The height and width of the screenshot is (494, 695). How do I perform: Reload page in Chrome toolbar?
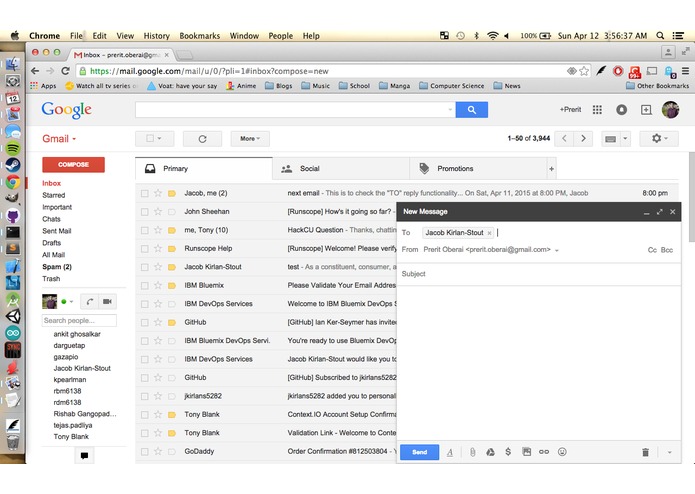click(65, 71)
